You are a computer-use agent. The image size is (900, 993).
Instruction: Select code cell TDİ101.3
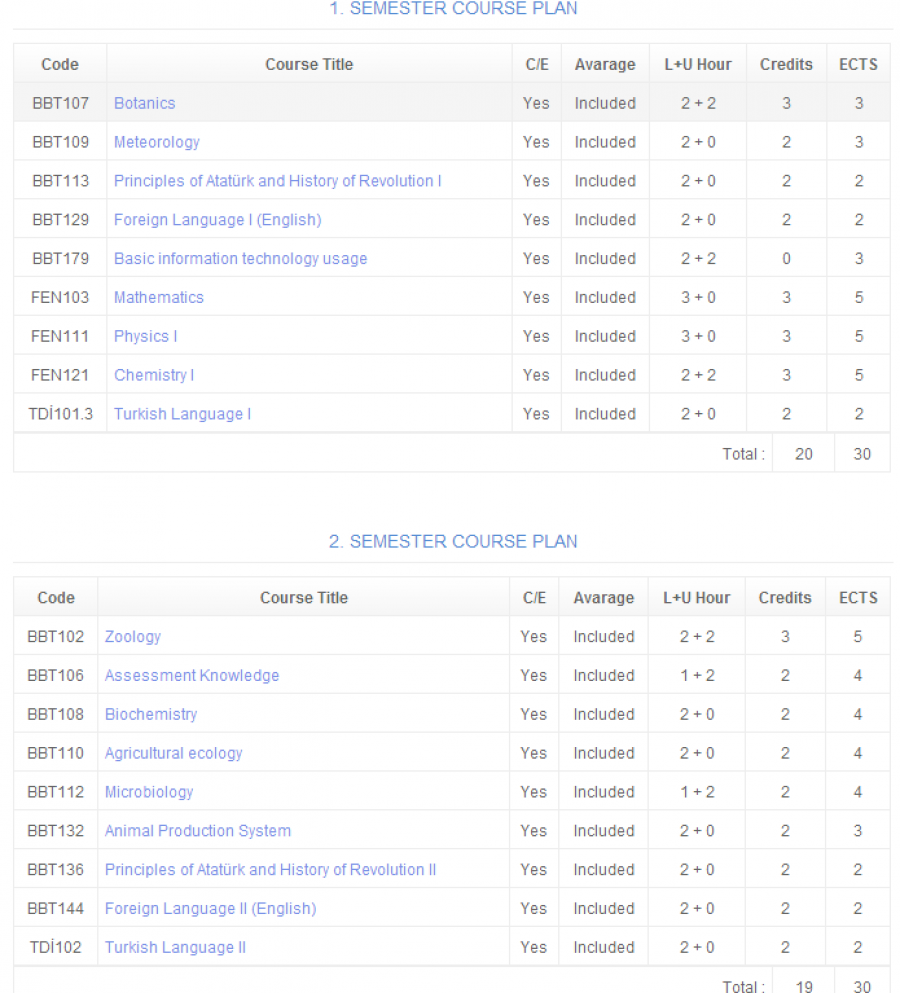click(60, 414)
